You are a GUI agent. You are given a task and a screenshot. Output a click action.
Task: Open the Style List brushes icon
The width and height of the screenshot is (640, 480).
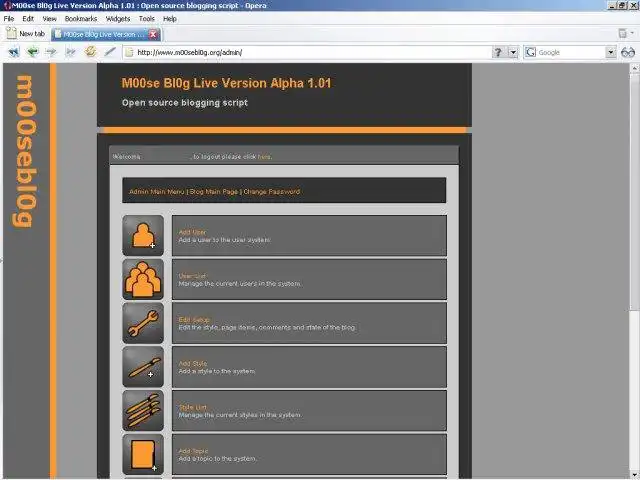point(143,411)
